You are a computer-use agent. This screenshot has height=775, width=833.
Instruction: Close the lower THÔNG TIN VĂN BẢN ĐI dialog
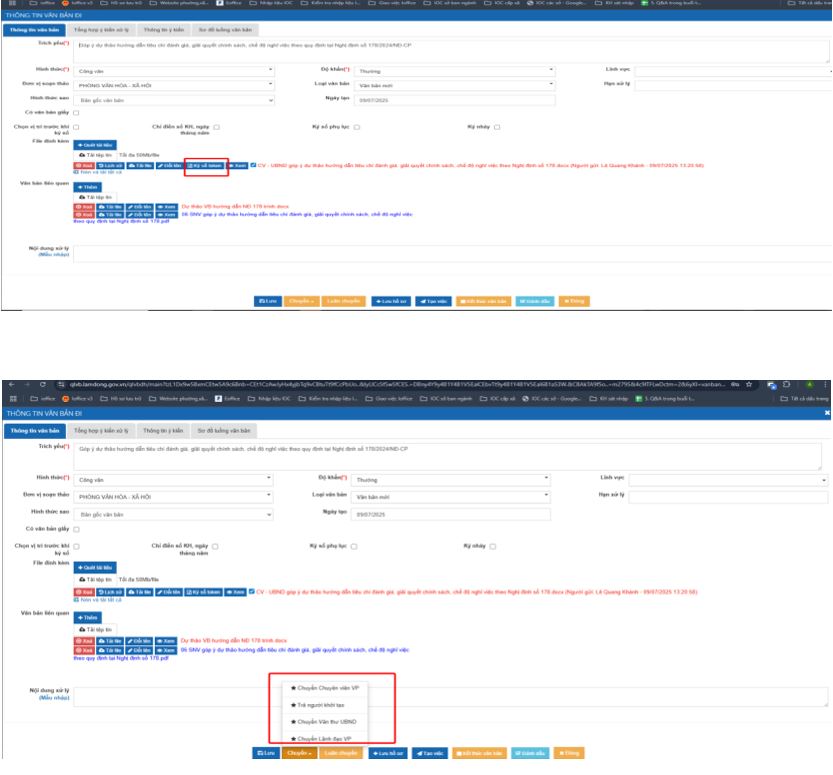click(826, 413)
